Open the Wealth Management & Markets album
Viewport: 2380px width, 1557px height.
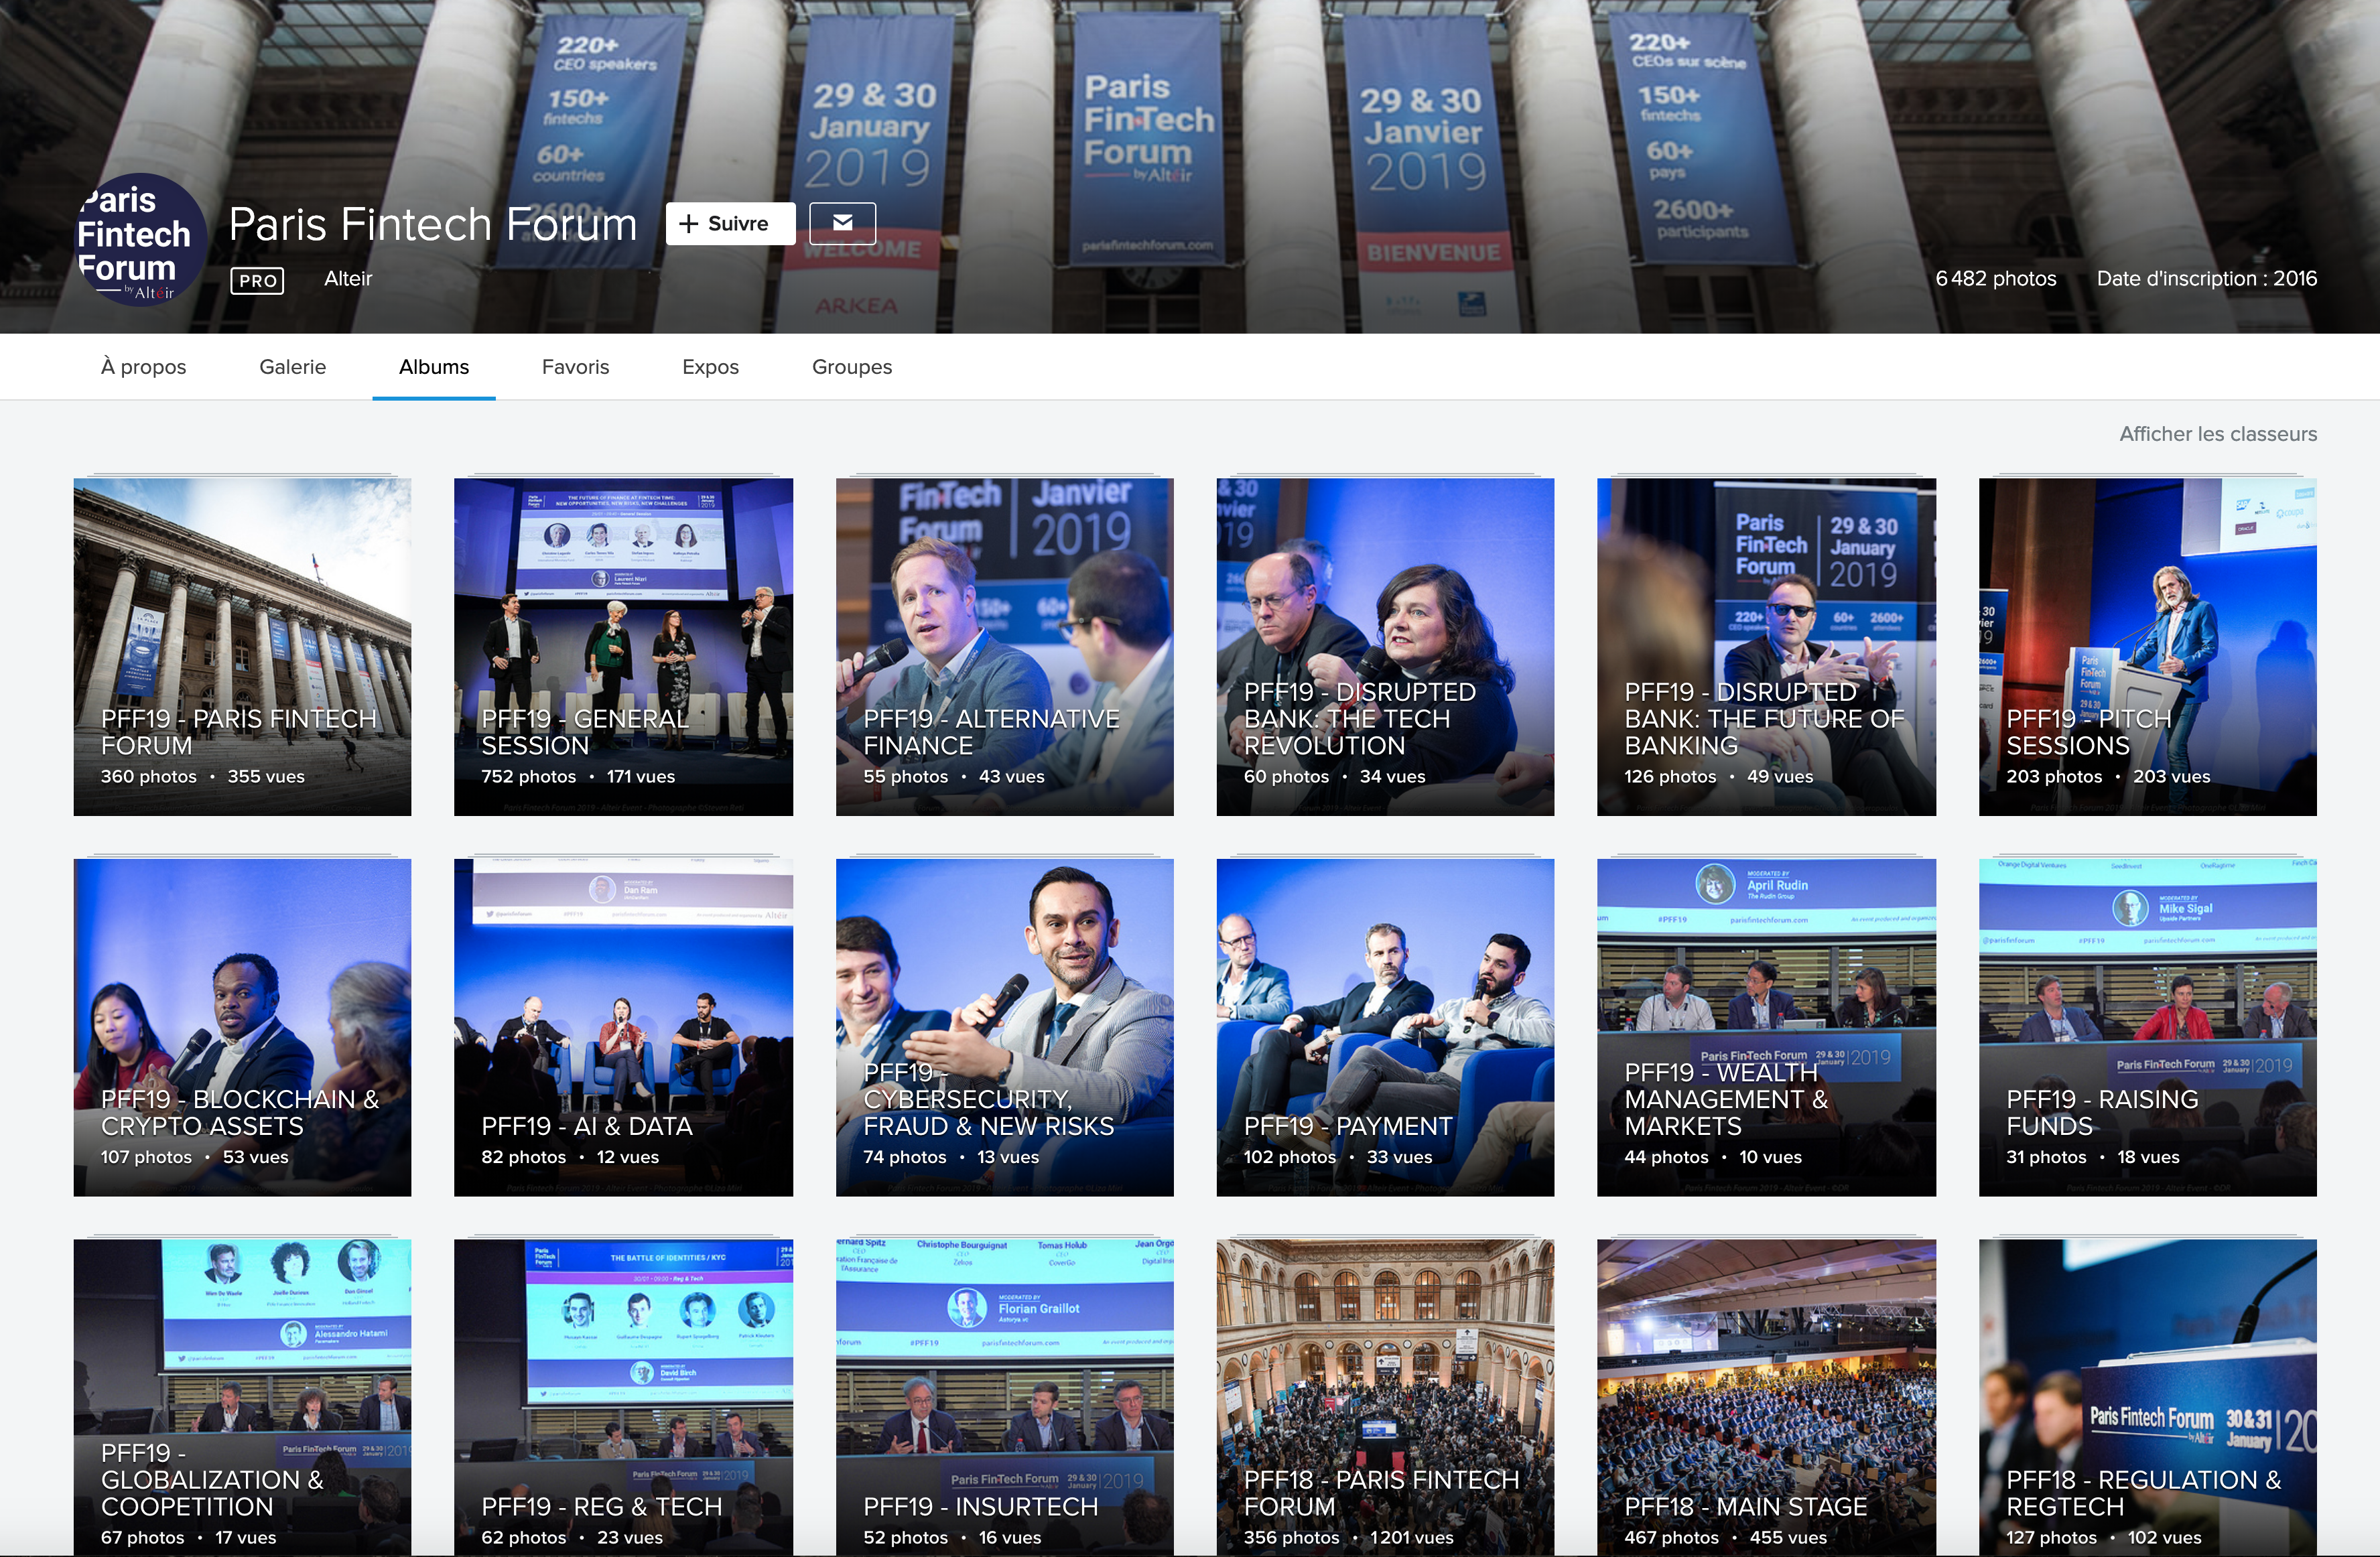pyautogui.click(x=1766, y=1027)
